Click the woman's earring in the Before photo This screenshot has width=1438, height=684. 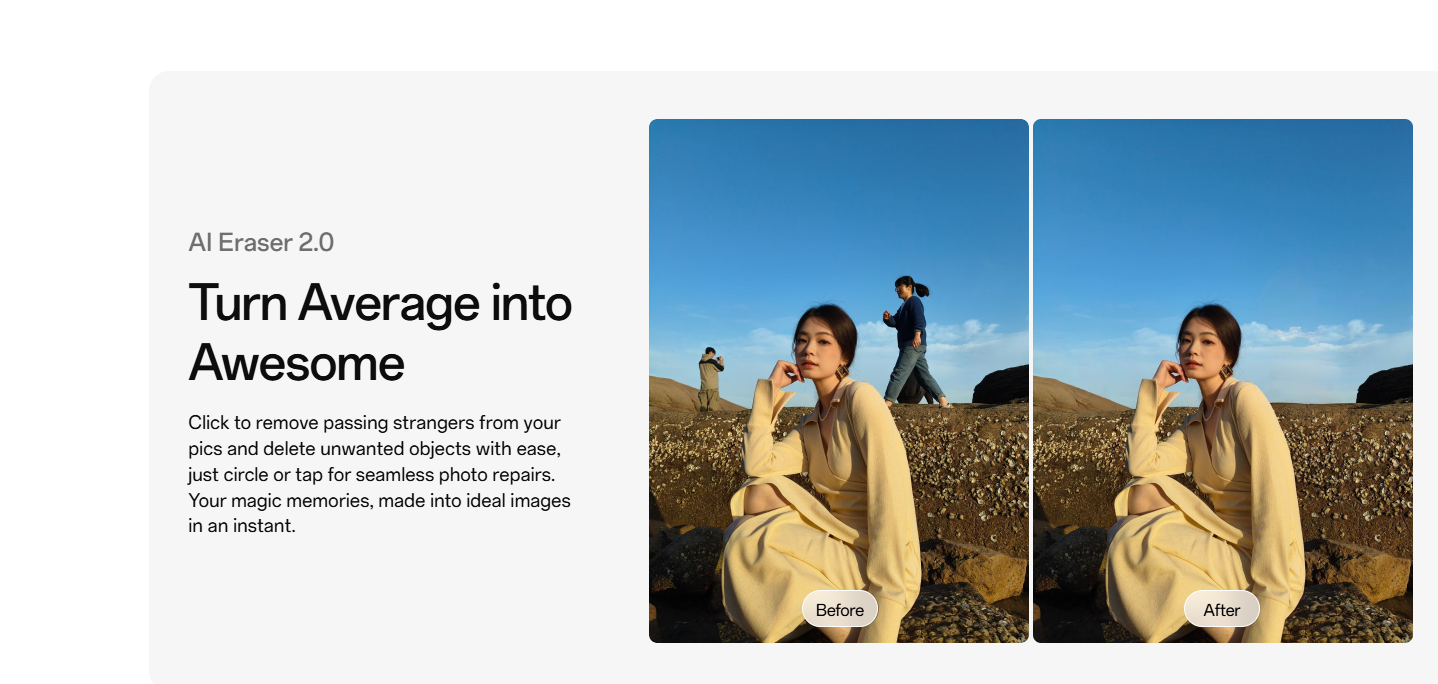[842, 372]
